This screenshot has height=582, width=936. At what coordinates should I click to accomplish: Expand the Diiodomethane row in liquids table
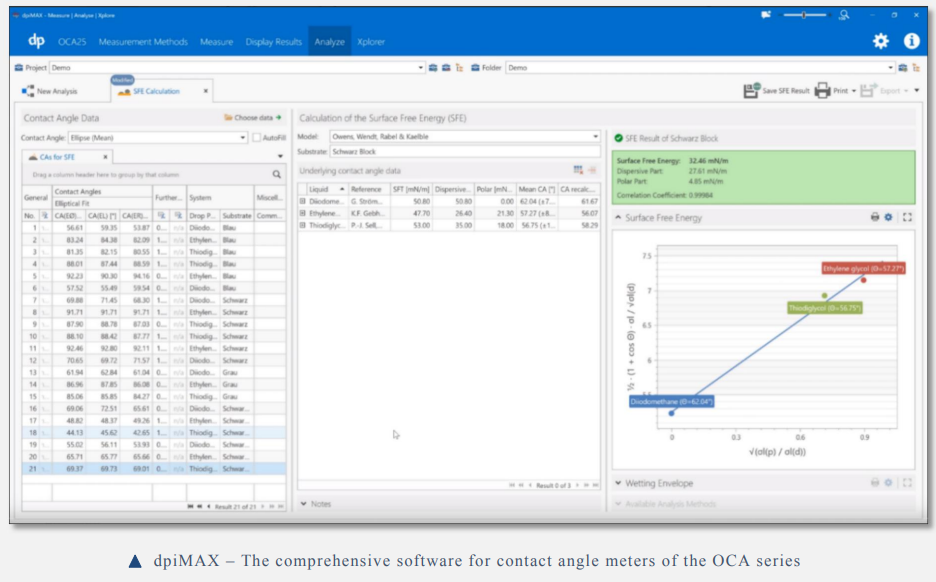(x=303, y=201)
